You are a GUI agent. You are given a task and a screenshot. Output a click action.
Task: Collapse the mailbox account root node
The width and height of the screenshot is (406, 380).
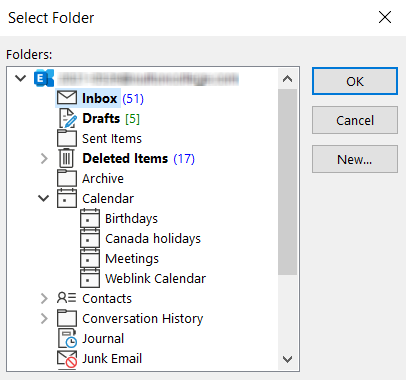click(x=21, y=78)
